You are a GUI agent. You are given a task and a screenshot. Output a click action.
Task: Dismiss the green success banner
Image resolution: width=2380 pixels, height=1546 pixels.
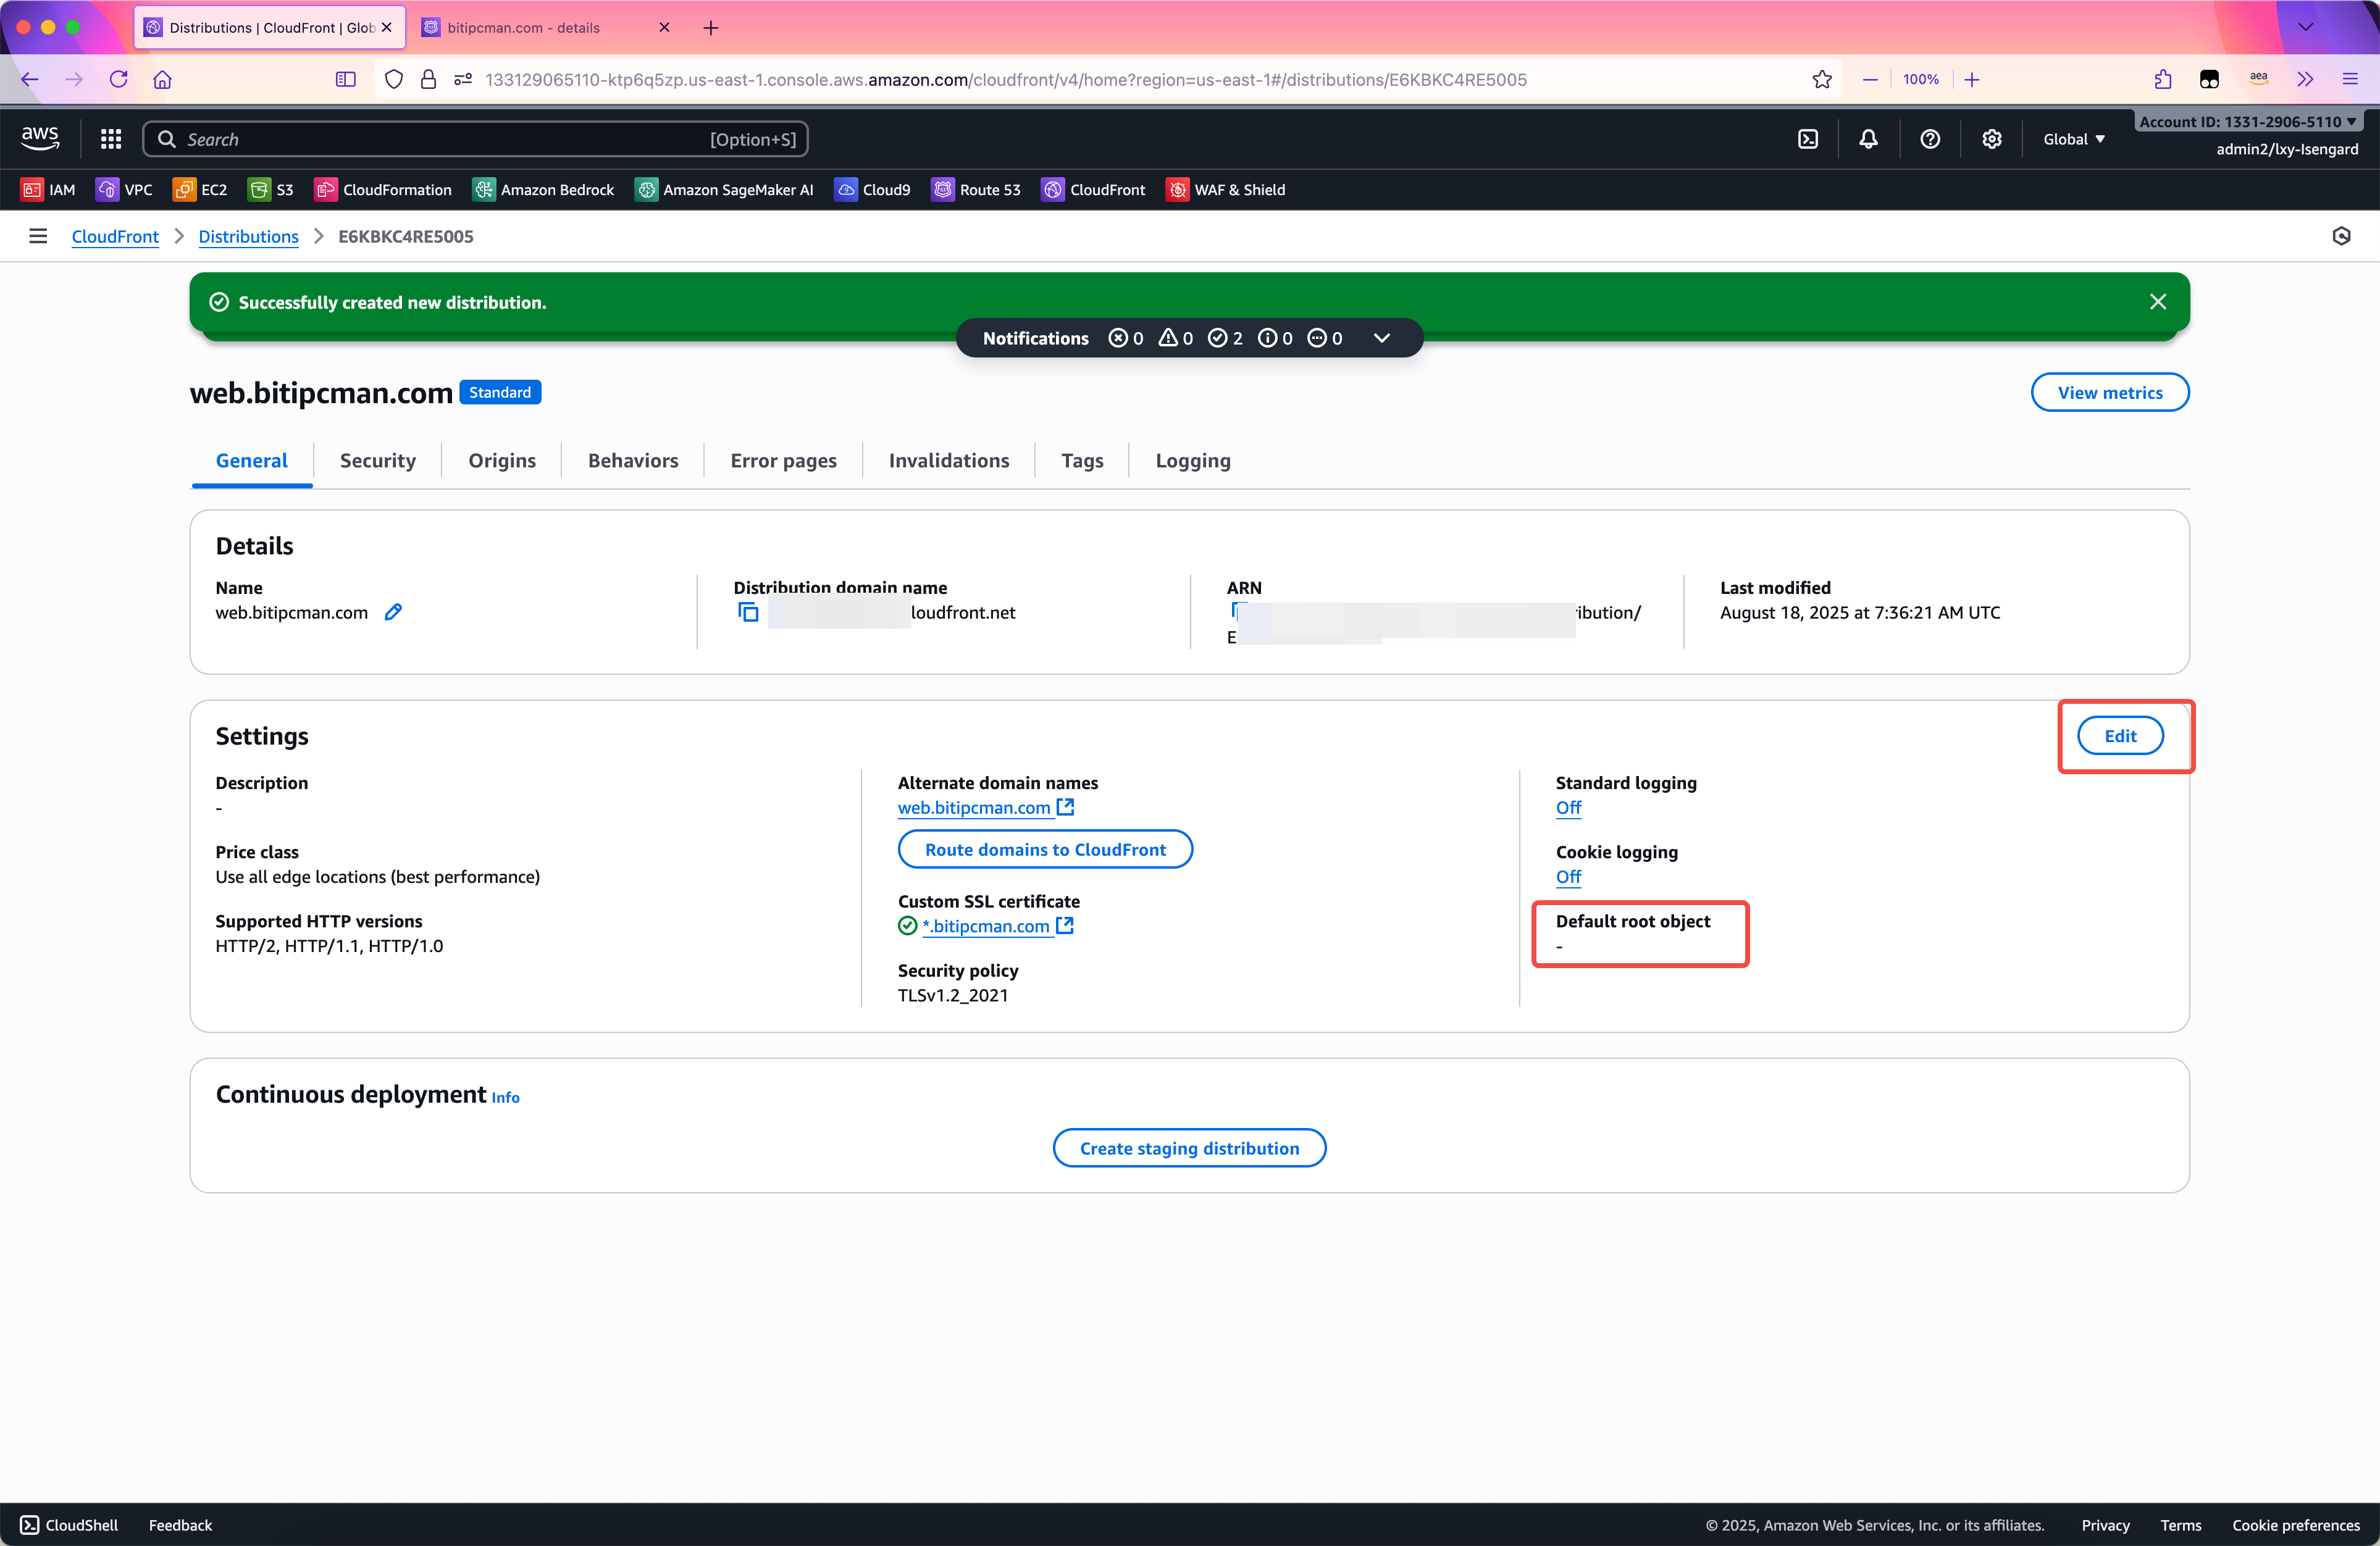click(2157, 302)
